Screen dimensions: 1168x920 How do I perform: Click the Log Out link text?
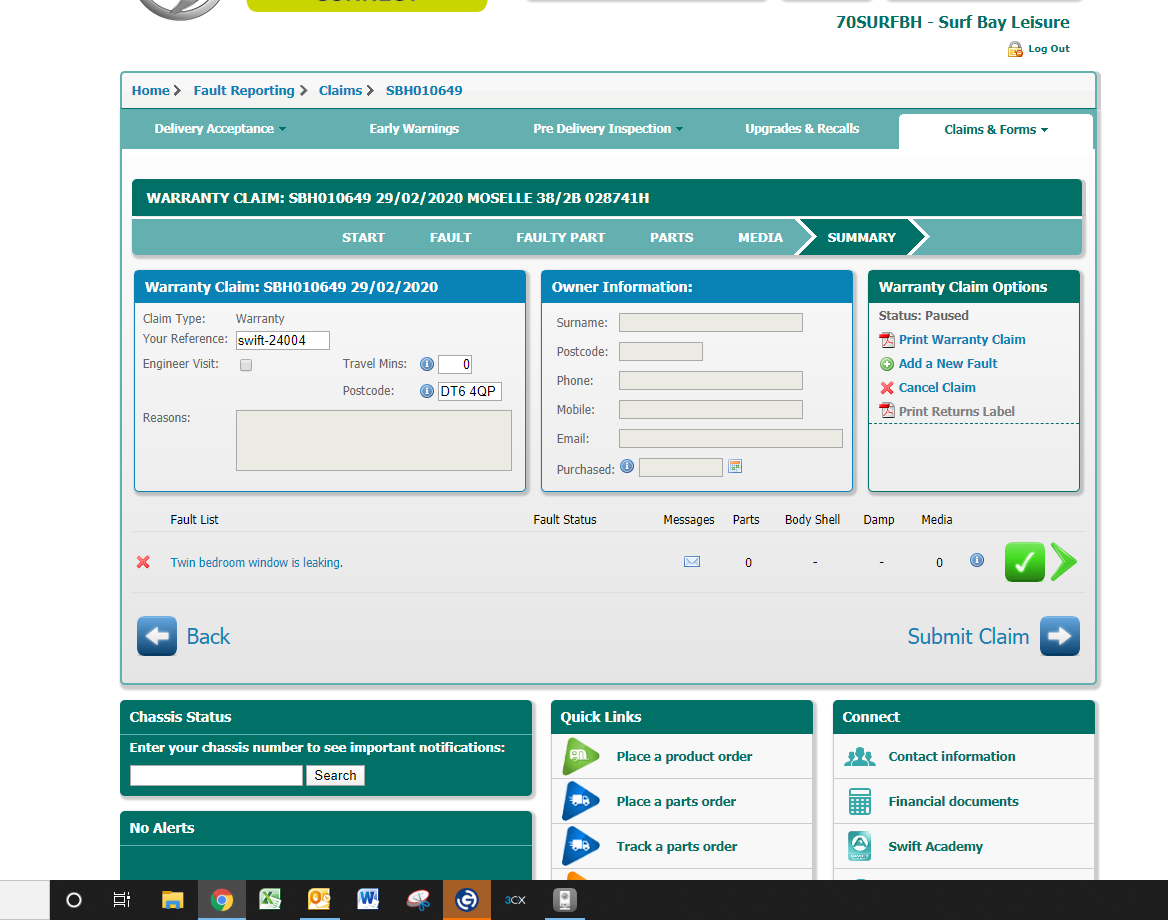pos(1049,49)
